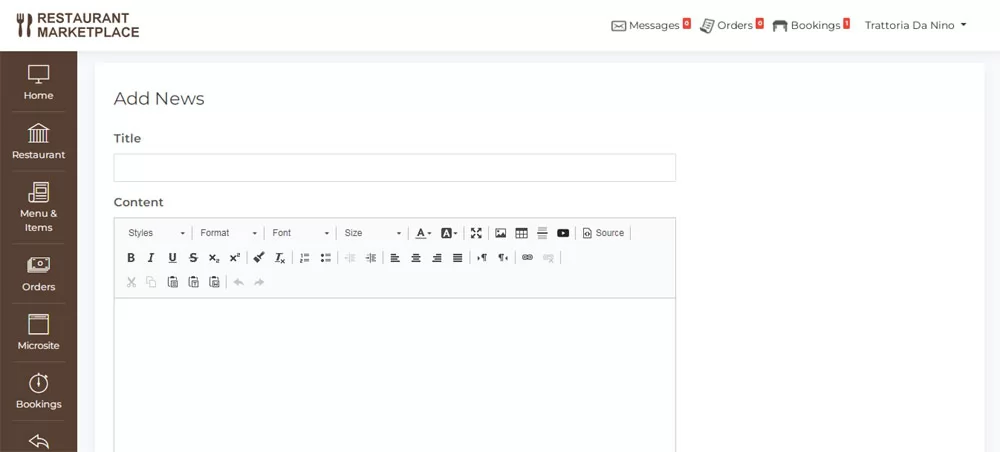Click the Restaurant Marketplace logo
The width and height of the screenshot is (1000, 452).
(x=78, y=25)
